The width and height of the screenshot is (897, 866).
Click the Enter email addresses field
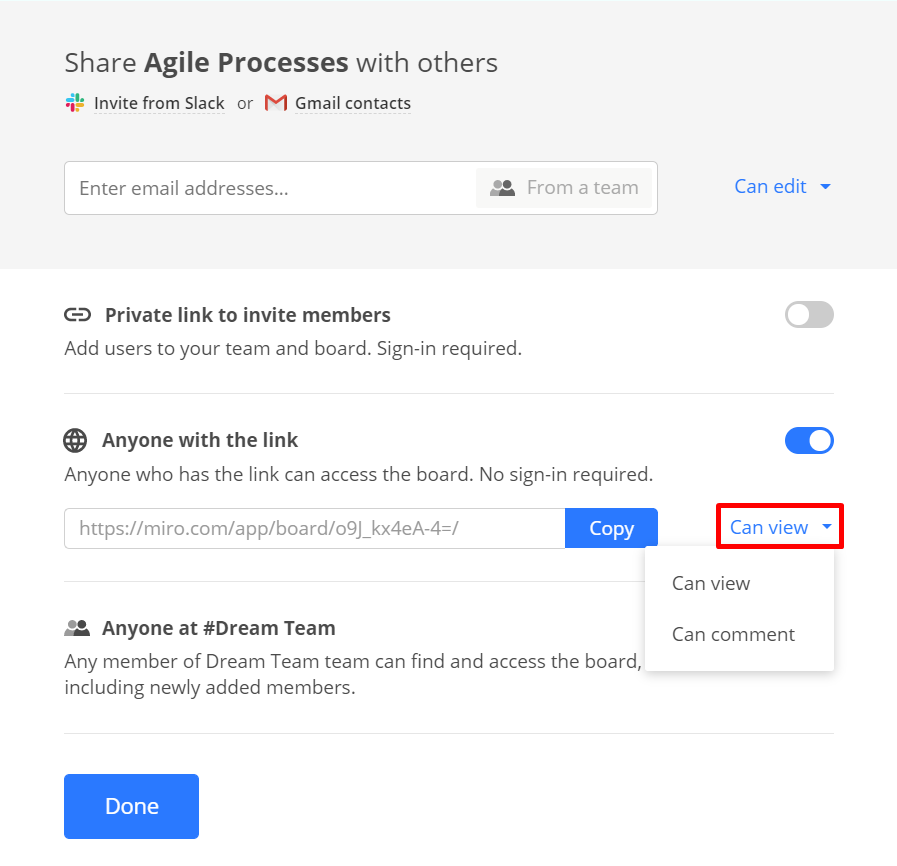pos(270,188)
